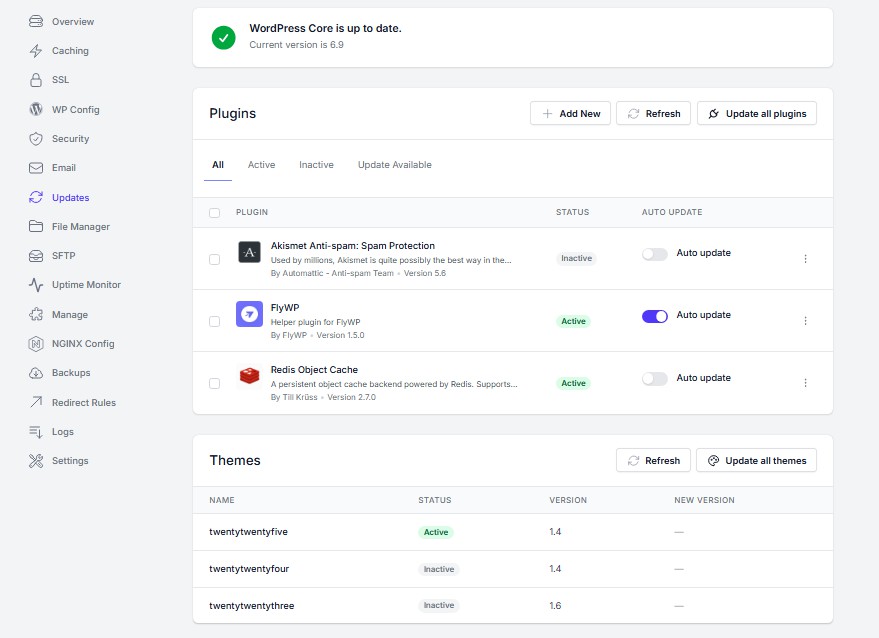Click the Redis Object Cache plugin title

tap(314, 369)
